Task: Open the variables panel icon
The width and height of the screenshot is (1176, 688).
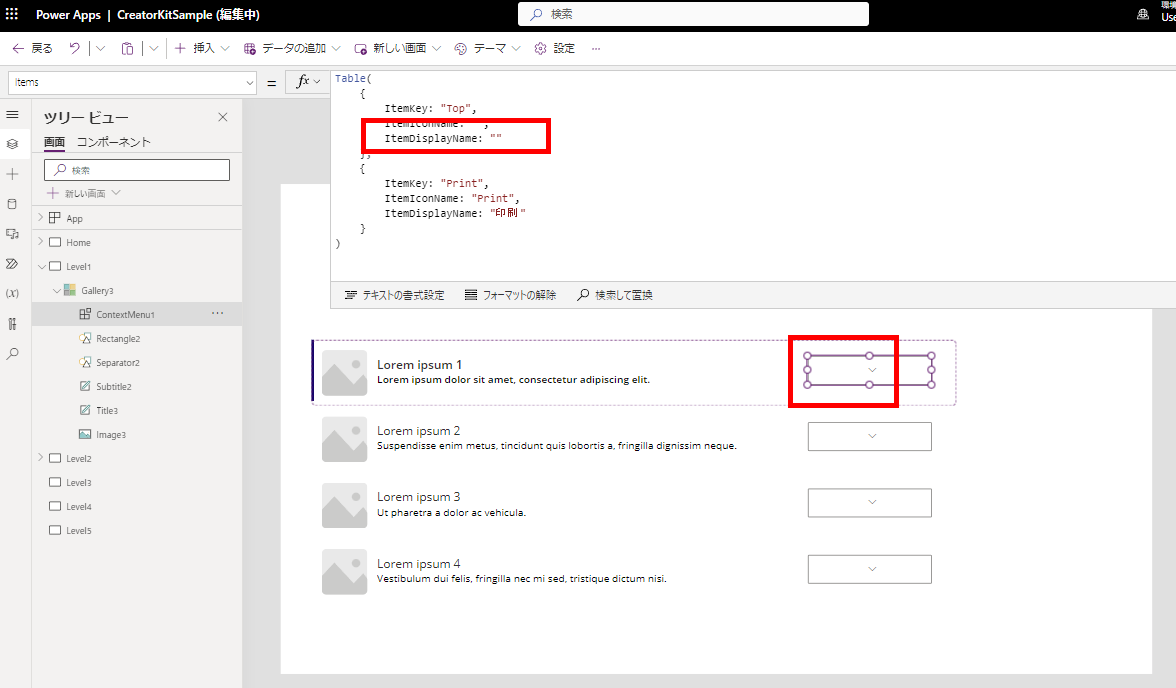Action: tap(13, 293)
